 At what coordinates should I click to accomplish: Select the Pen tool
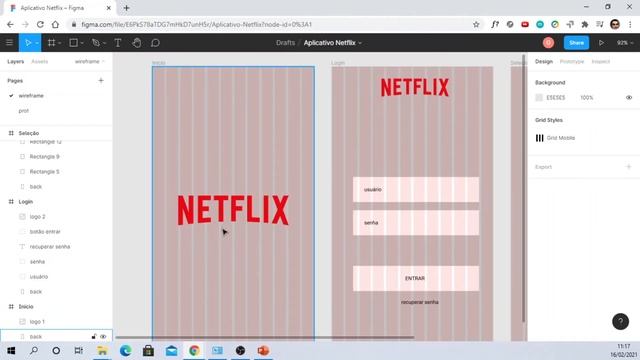96,42
